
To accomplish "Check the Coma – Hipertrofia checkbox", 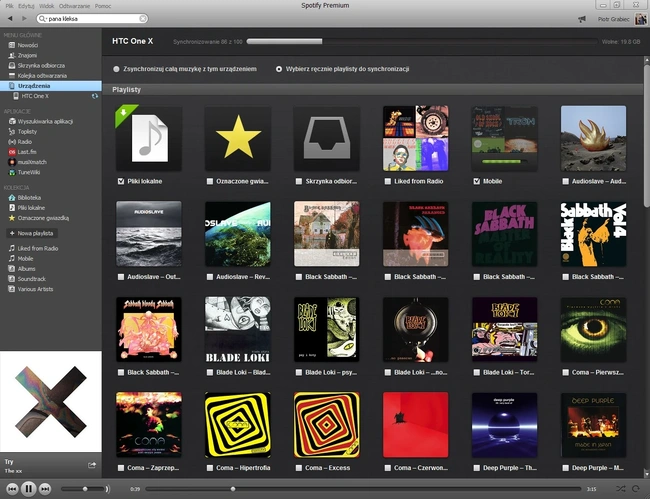I will pos(210,468).
